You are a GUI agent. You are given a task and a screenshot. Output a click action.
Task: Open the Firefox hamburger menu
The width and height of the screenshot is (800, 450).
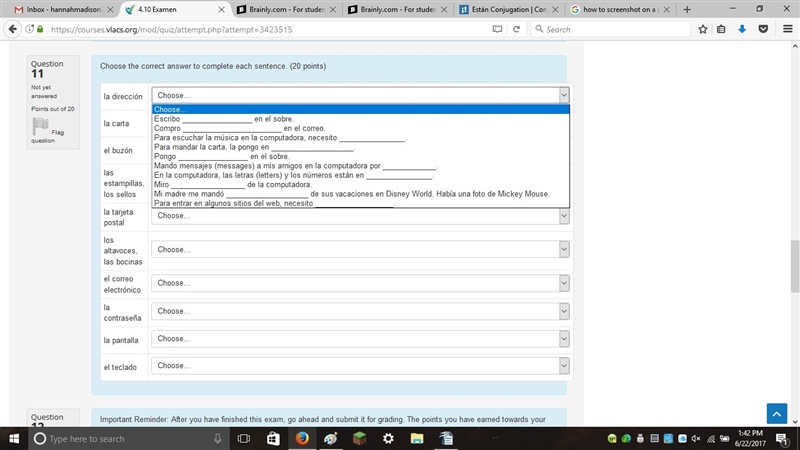tap(788, 29)
